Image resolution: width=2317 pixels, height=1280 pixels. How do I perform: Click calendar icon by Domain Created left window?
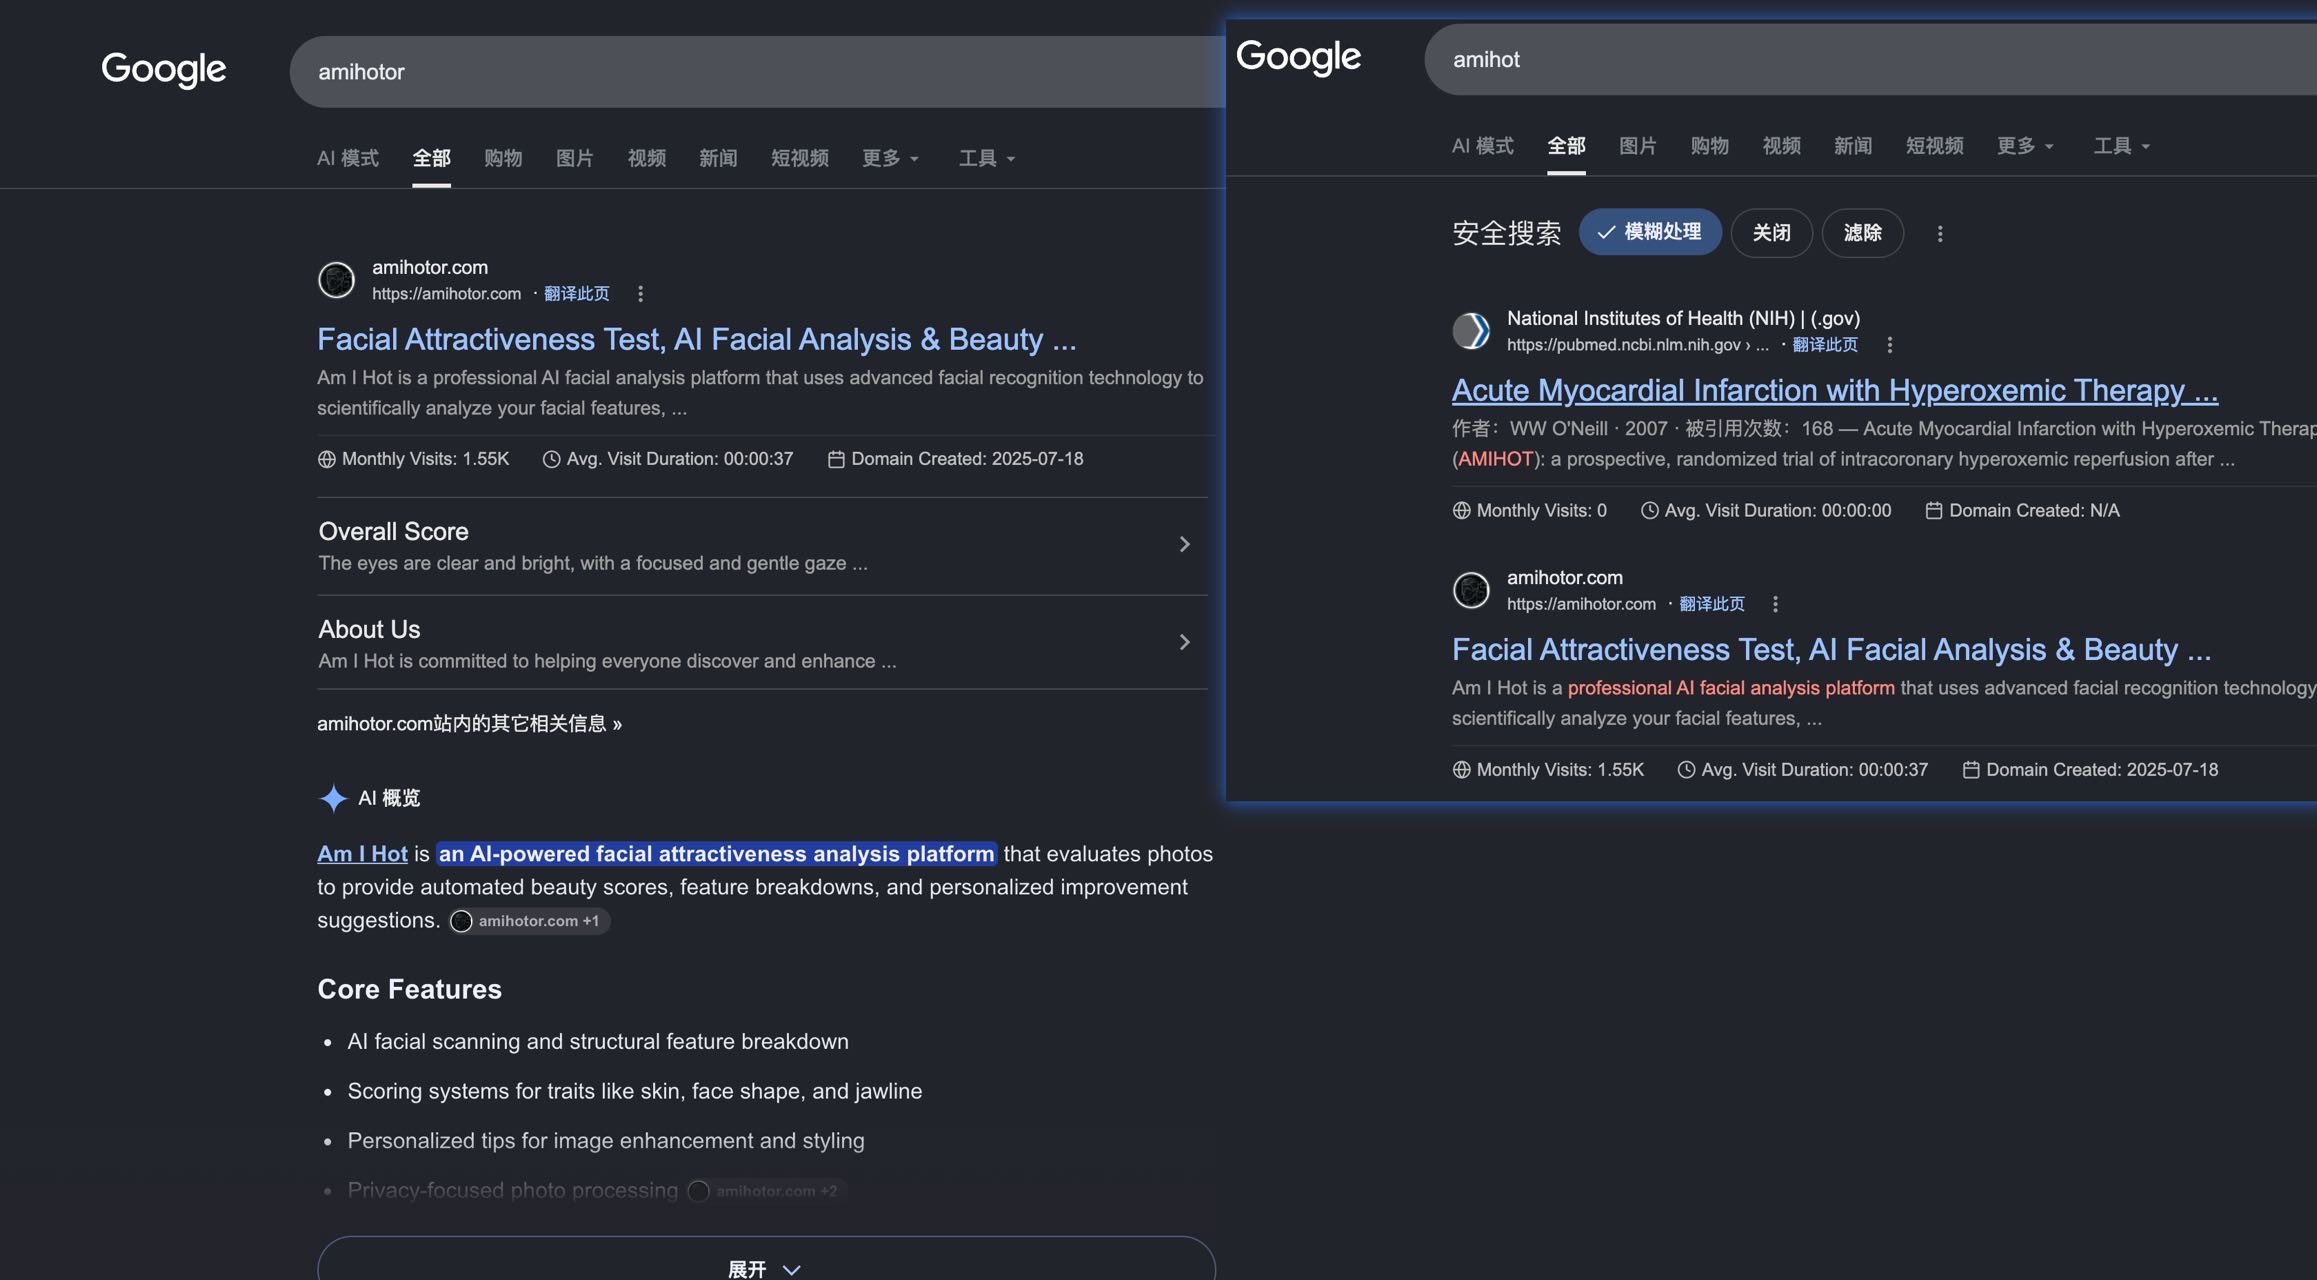click(x=836, y=459)
